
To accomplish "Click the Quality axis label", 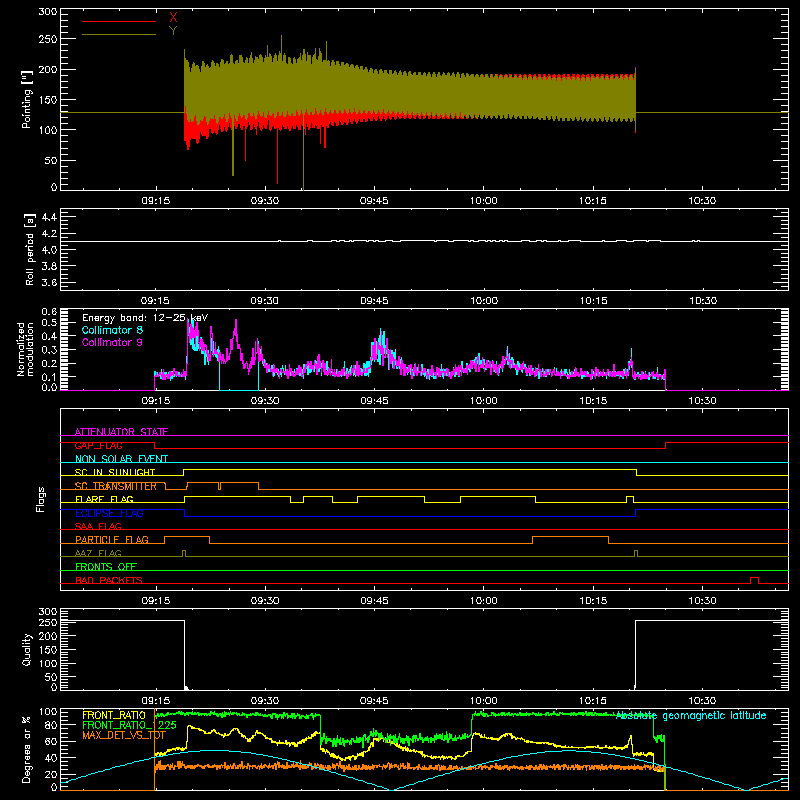I will tap(27, 649).
